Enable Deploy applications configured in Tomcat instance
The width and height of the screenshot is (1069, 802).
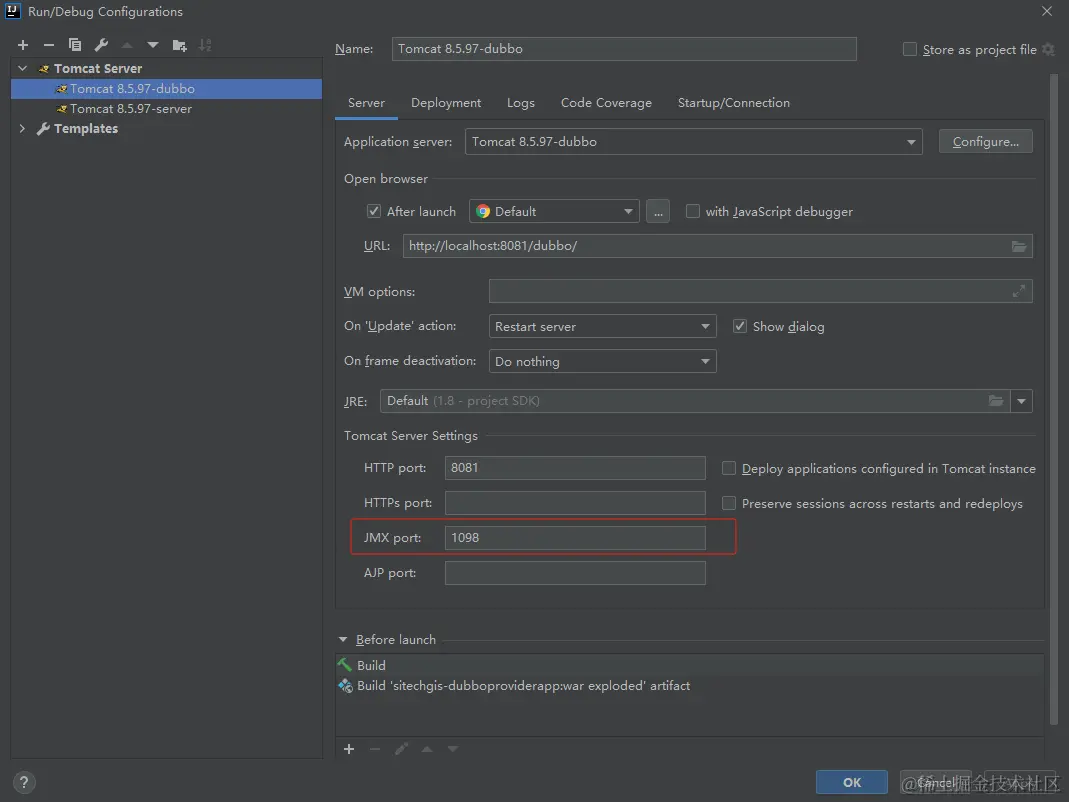[x=729, y=469]
